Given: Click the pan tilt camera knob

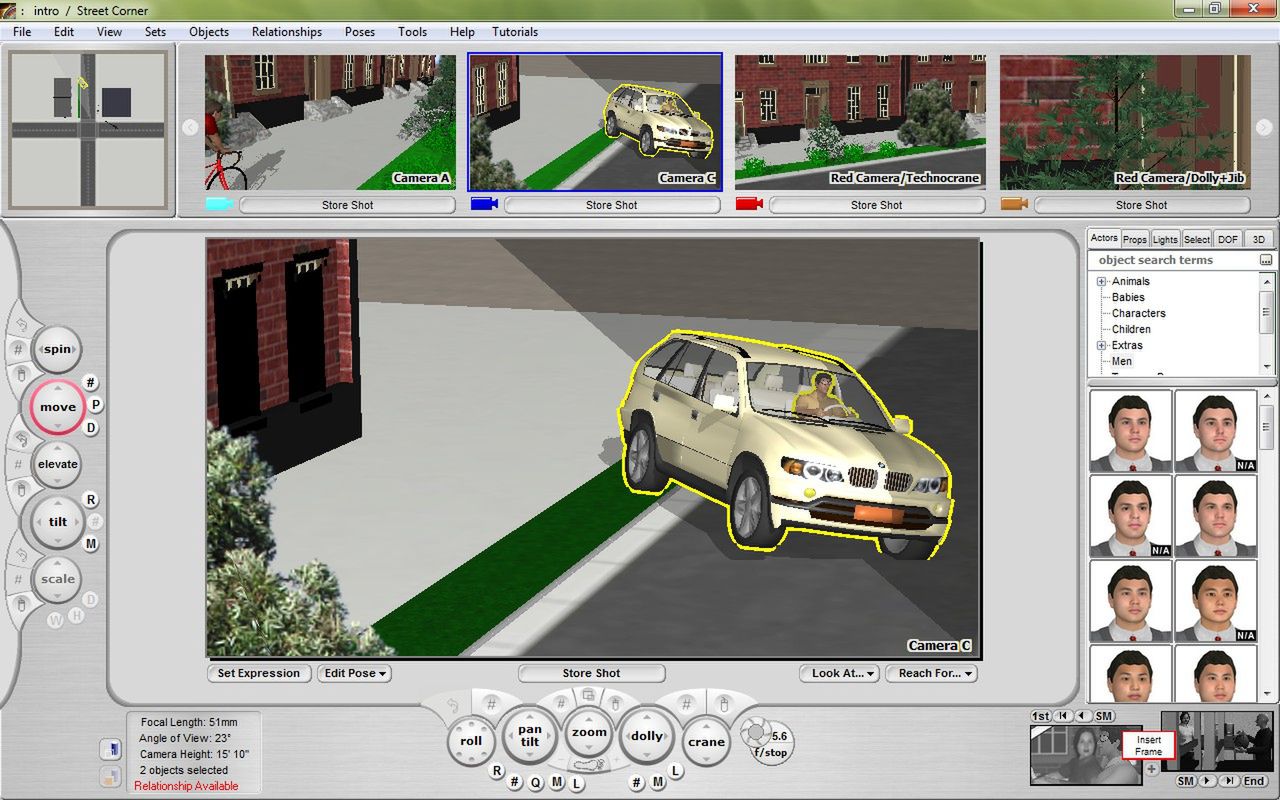Looking at the screenshot, I should [530, 737].
